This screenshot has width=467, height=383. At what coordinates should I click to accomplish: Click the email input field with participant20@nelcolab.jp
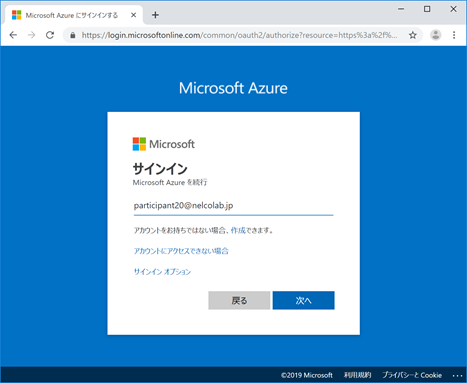[233, 206]
